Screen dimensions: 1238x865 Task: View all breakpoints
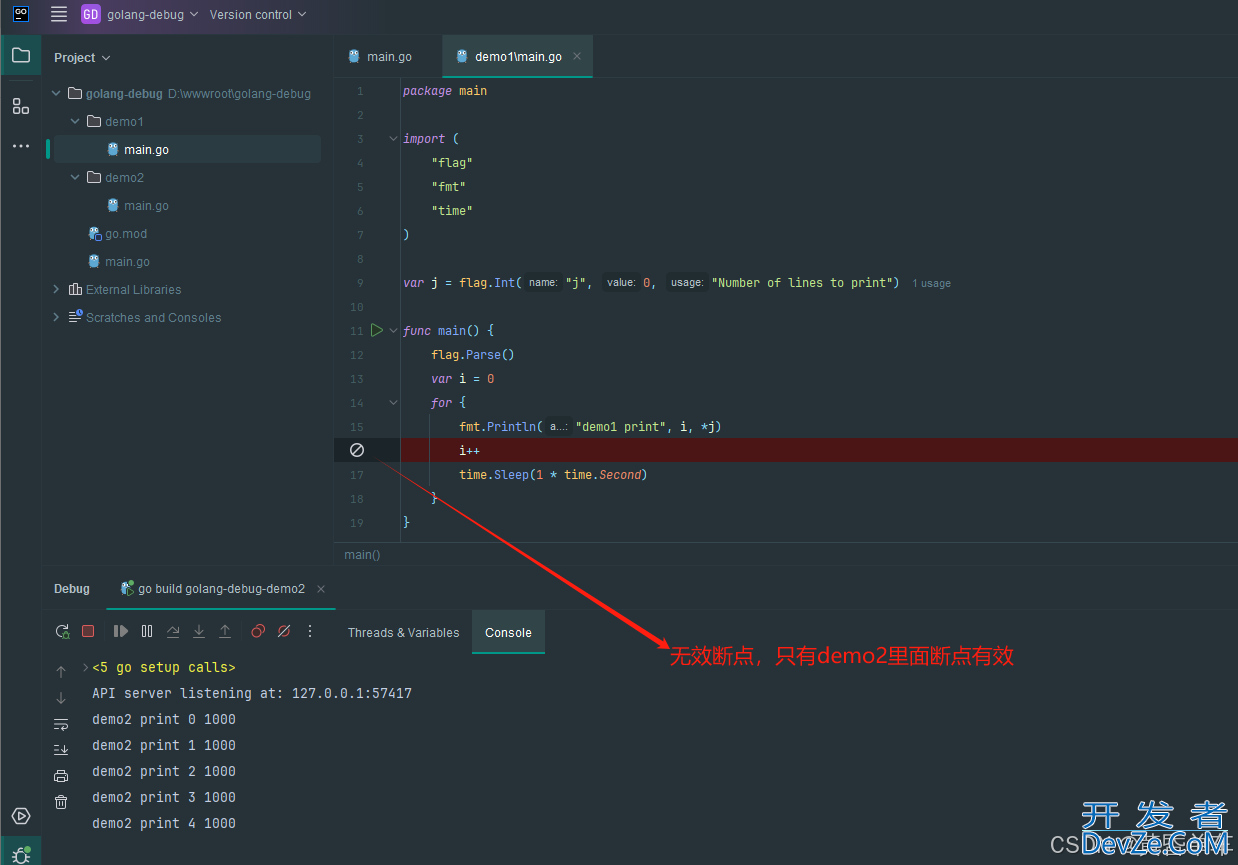point(258,631)
